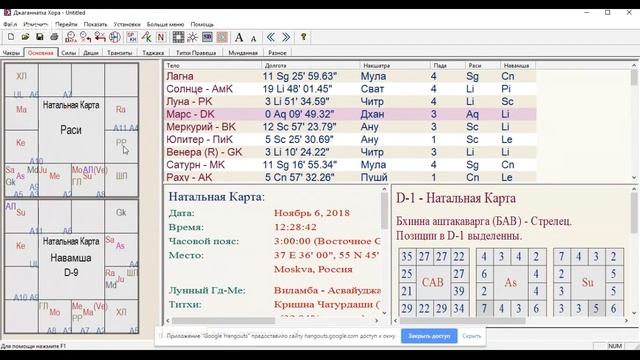Select the Лагна row in table
The width and height of the screenshot is (640, 360).
(x=350, y=76)
